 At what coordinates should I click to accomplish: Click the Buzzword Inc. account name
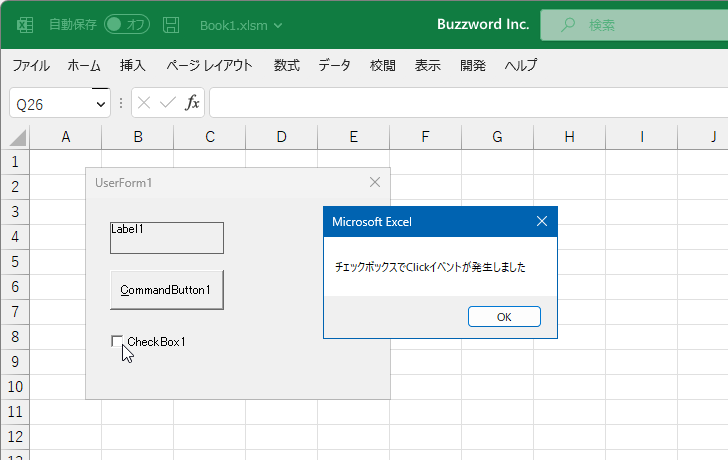click(483, 25)
